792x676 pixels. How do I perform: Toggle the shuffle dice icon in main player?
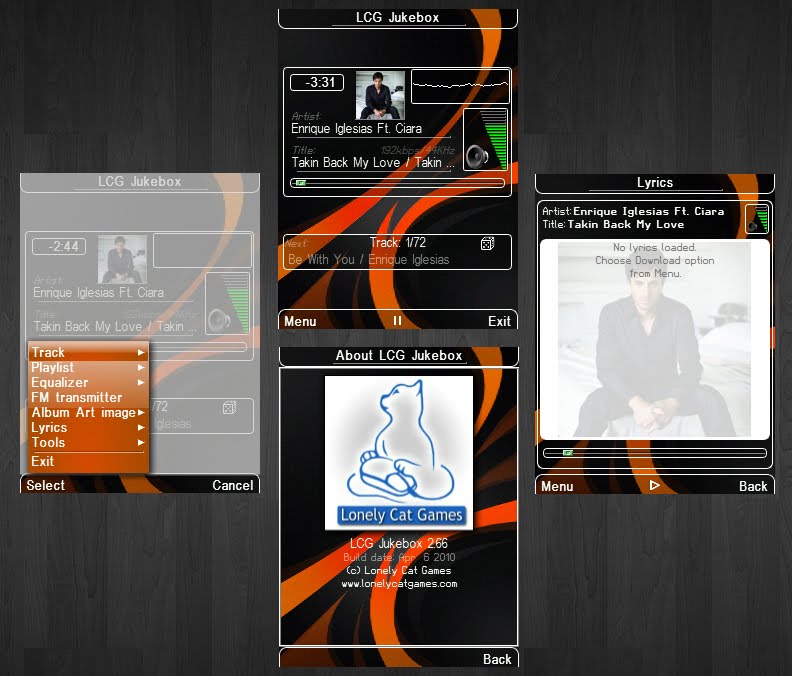487,244
